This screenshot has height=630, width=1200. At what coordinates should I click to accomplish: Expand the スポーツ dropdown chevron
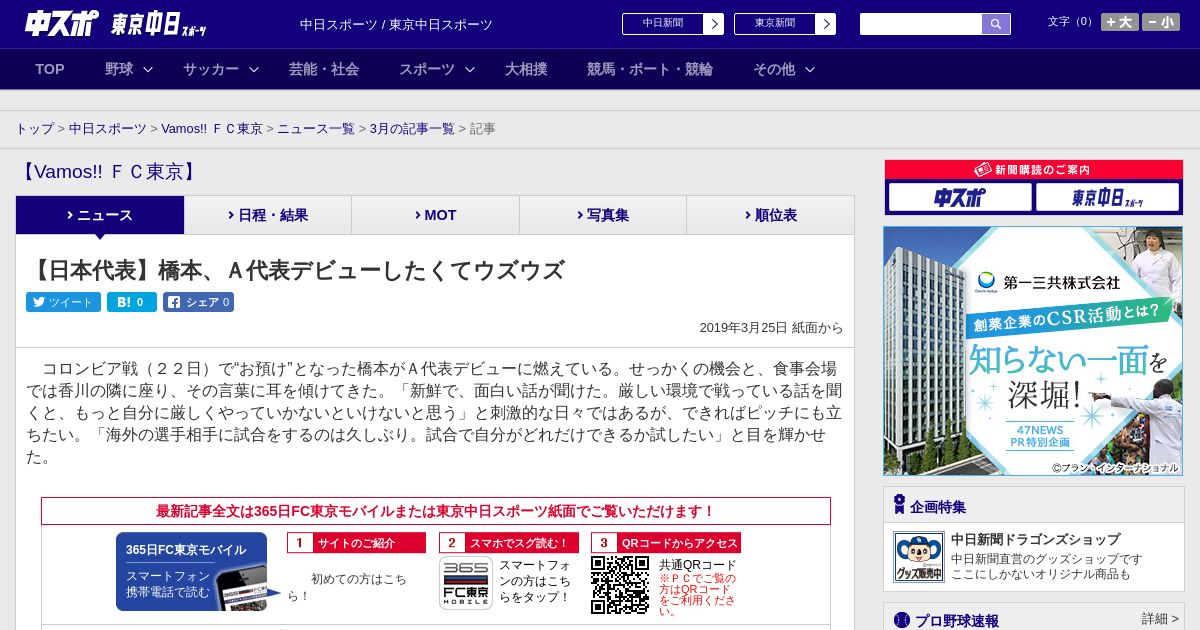click(x=470, y=70)
